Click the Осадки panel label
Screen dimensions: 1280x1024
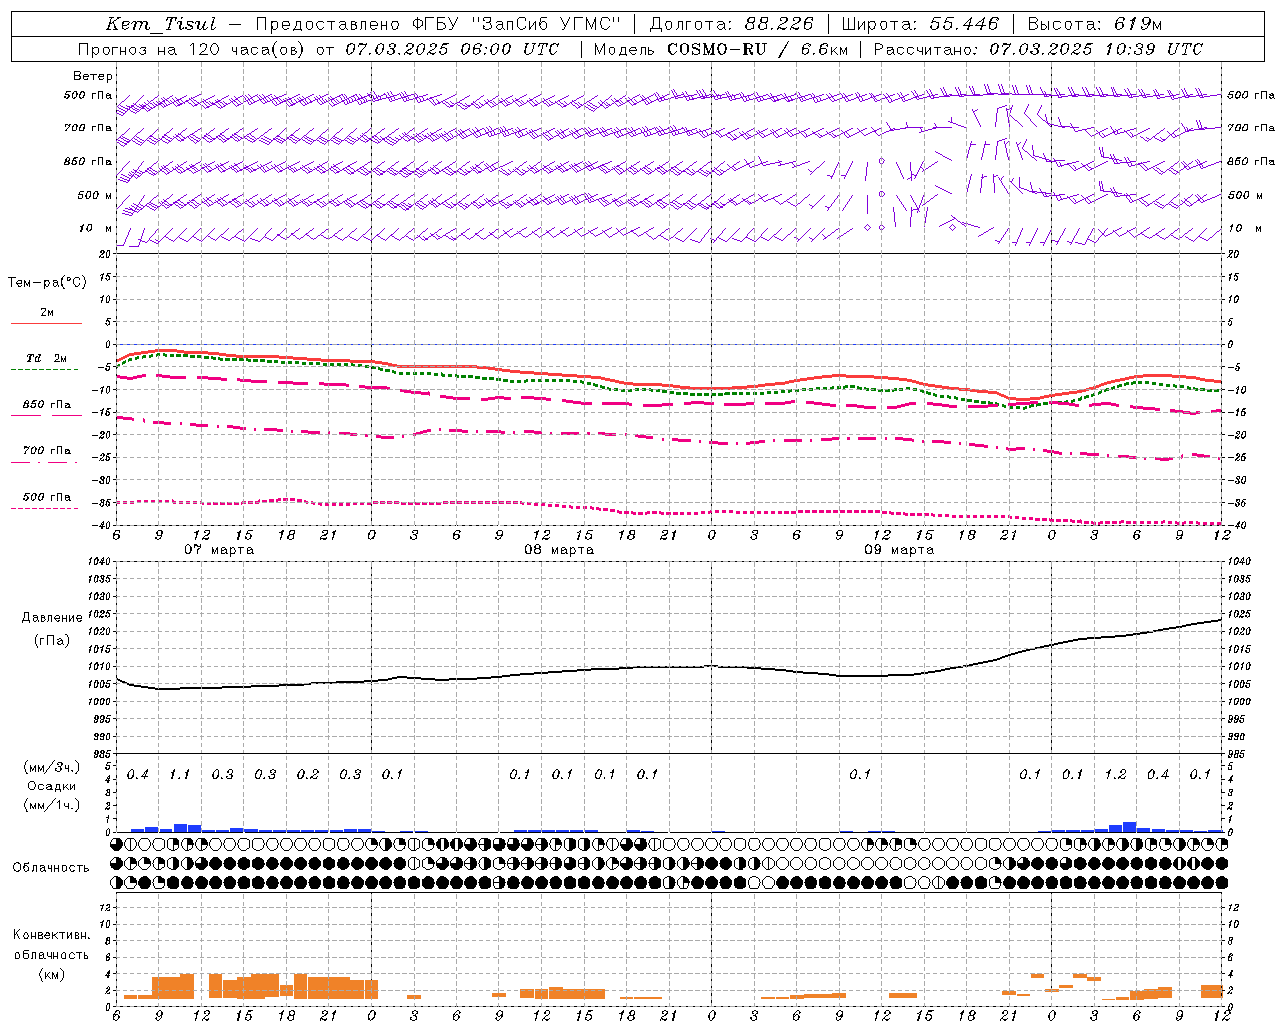click(52, 787)
